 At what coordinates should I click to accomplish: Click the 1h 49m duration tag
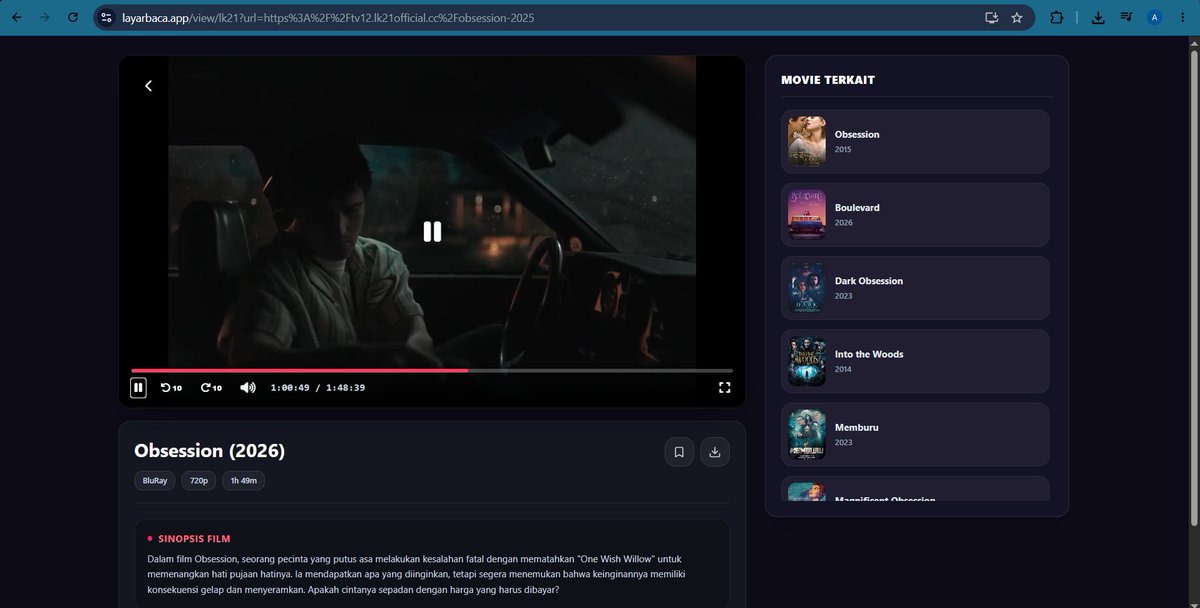(x=243, y=481)
